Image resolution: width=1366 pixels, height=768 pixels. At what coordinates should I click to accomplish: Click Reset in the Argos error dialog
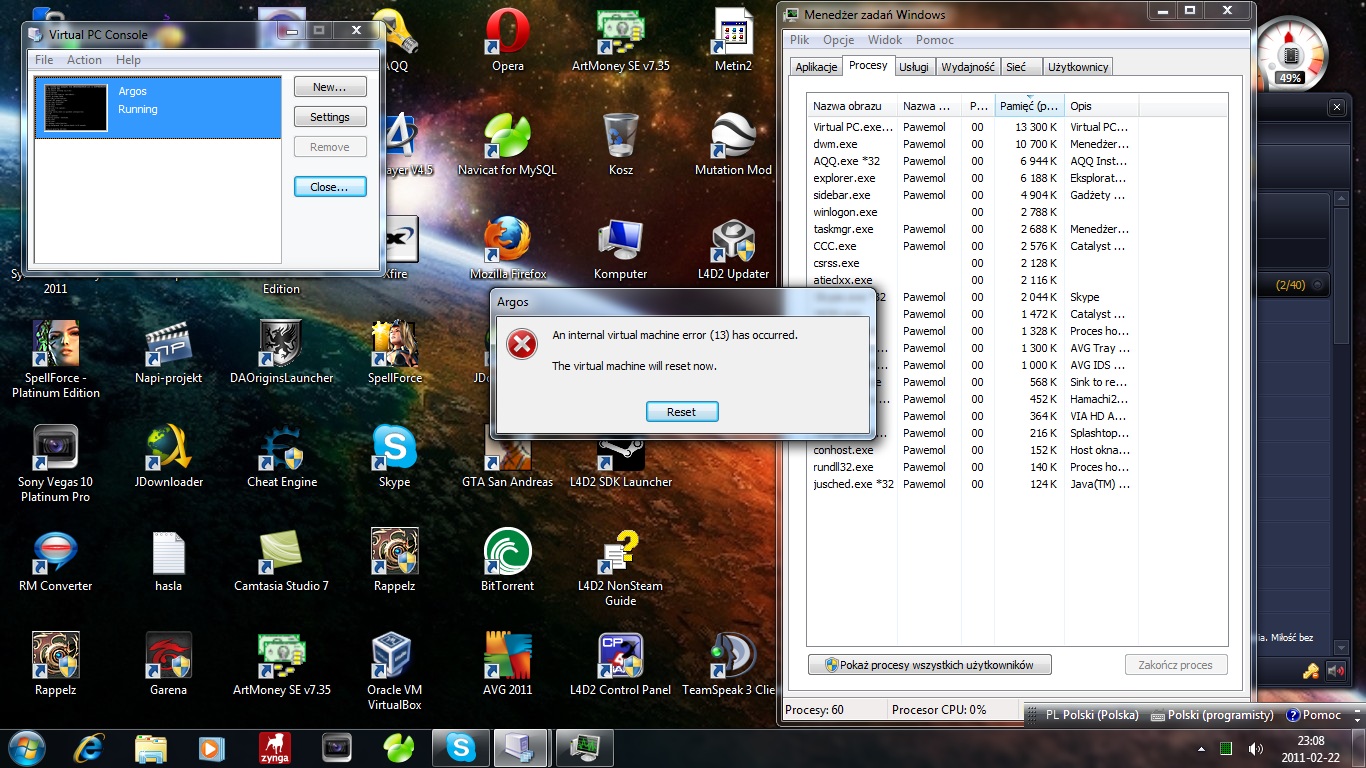(x=681, y=411)
